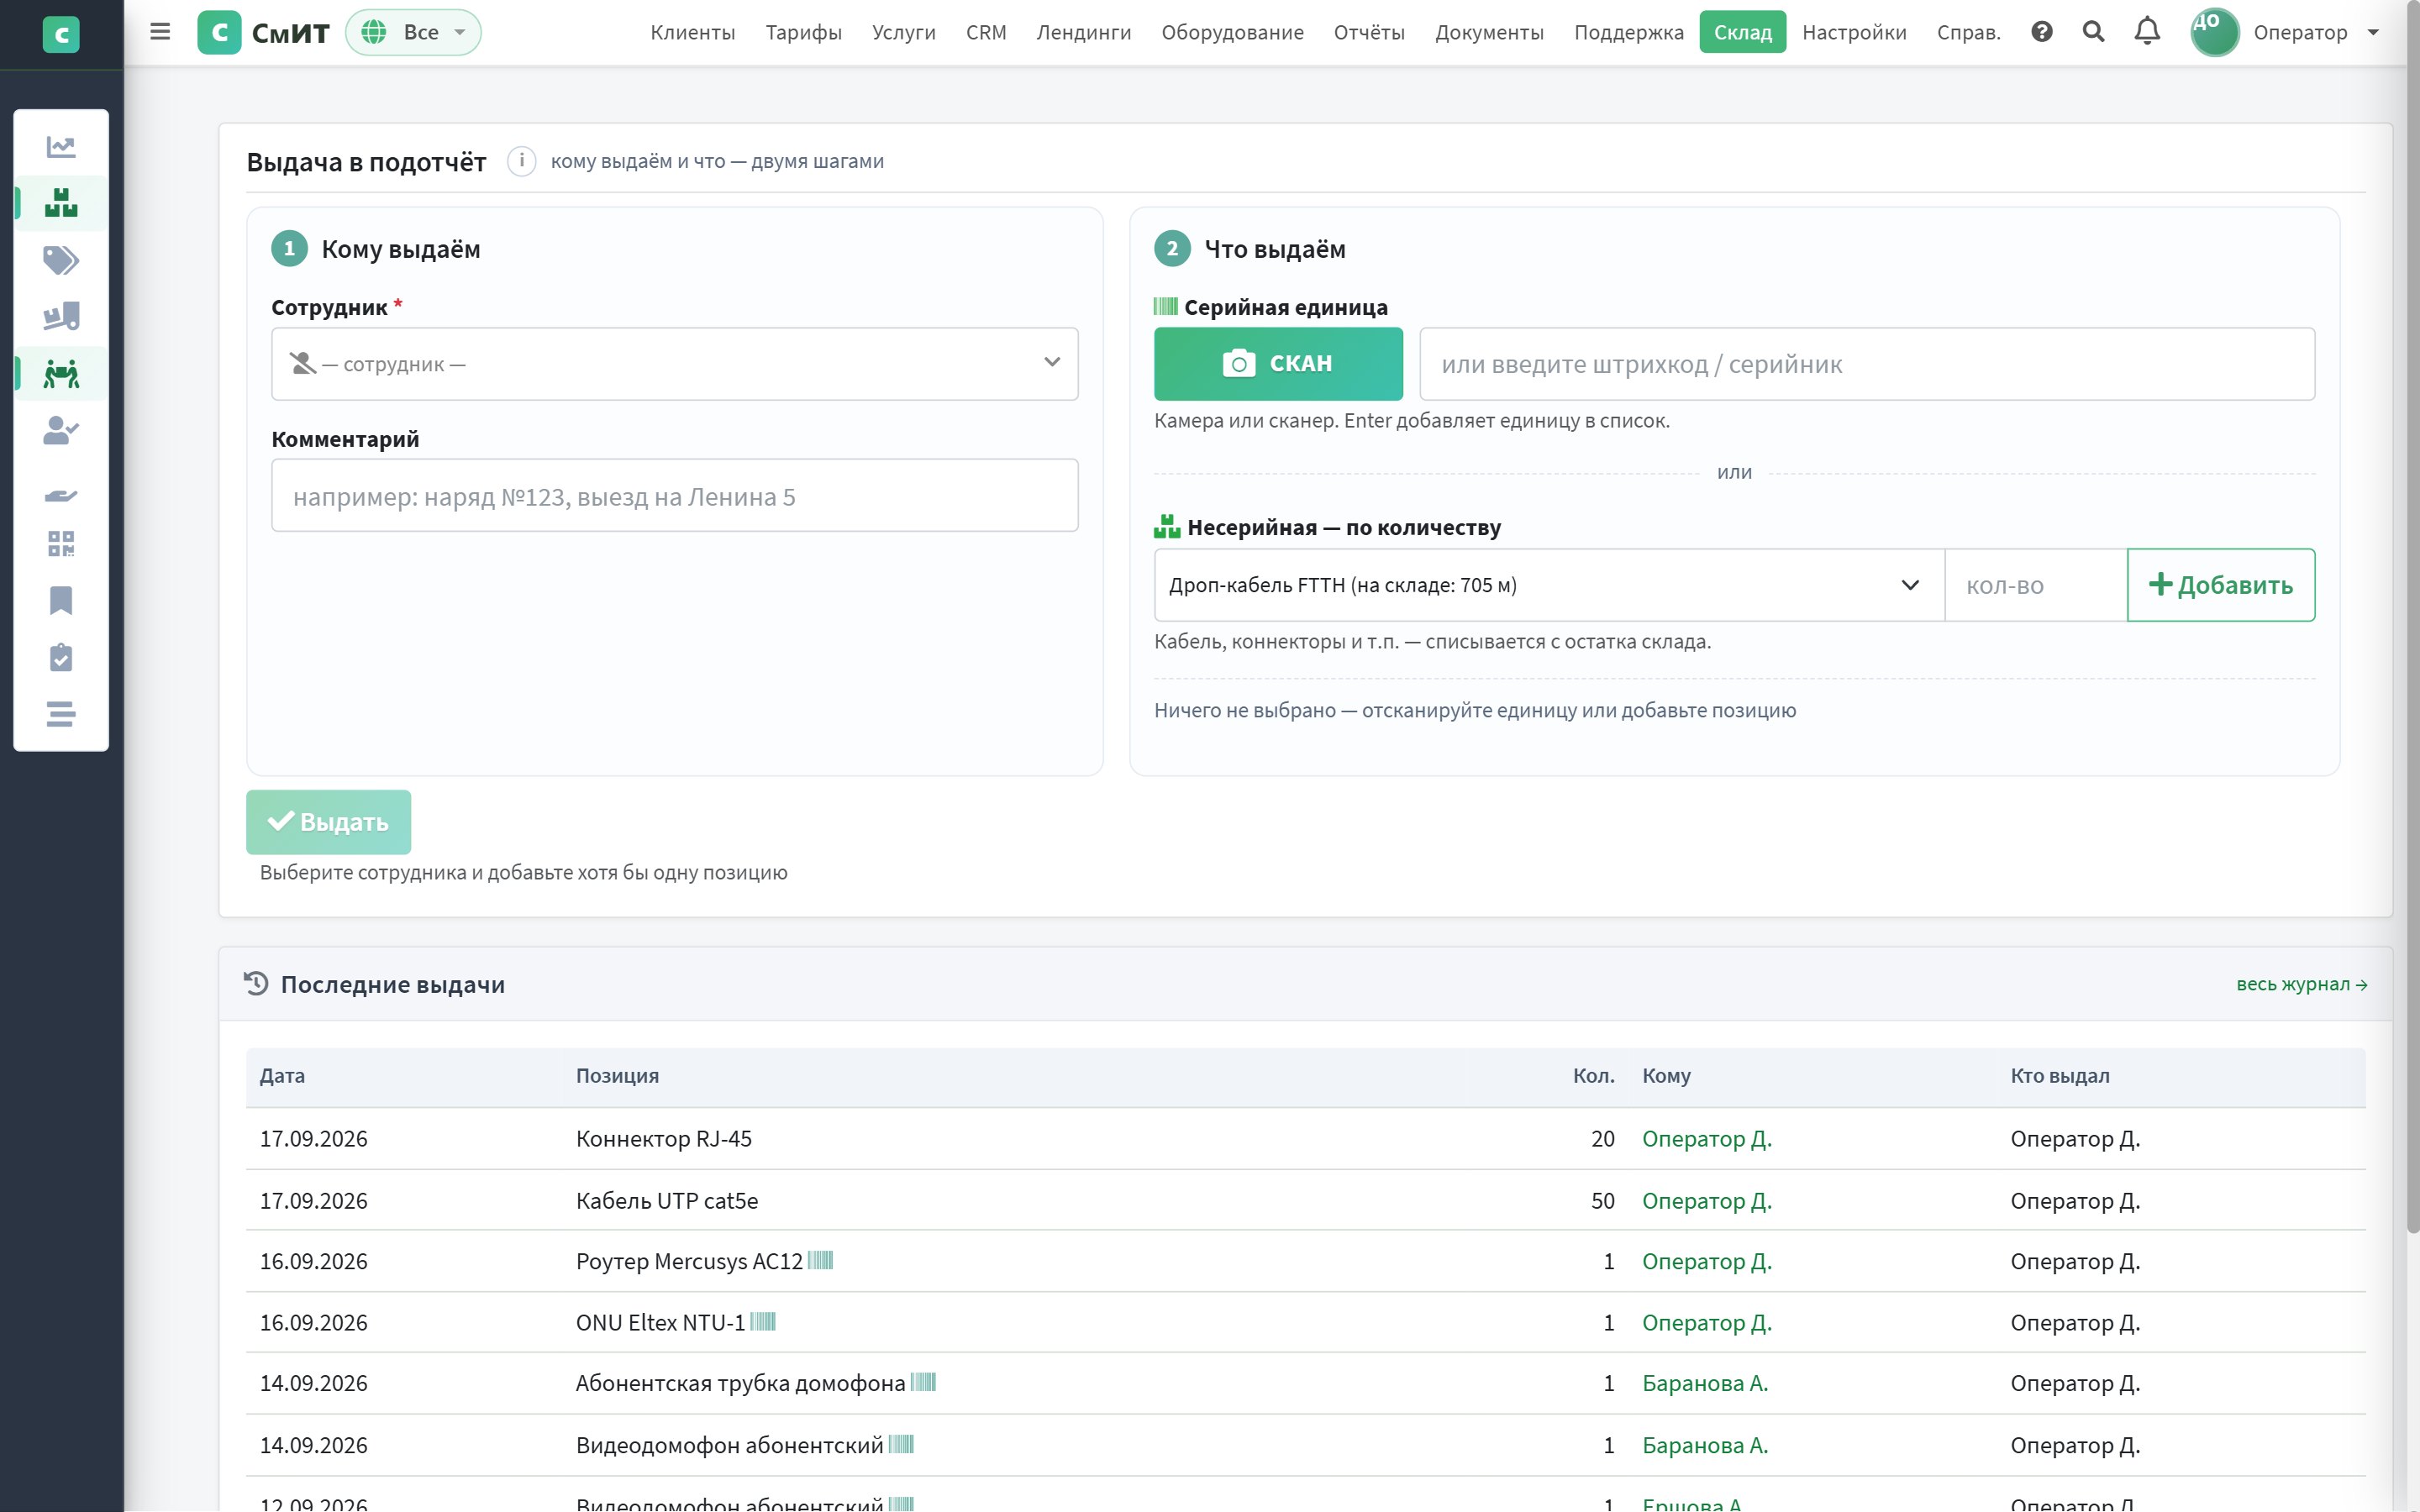Viewport: 2420px width, 1512px height.
Task: Click the Добавить button
Action: 2220,585
